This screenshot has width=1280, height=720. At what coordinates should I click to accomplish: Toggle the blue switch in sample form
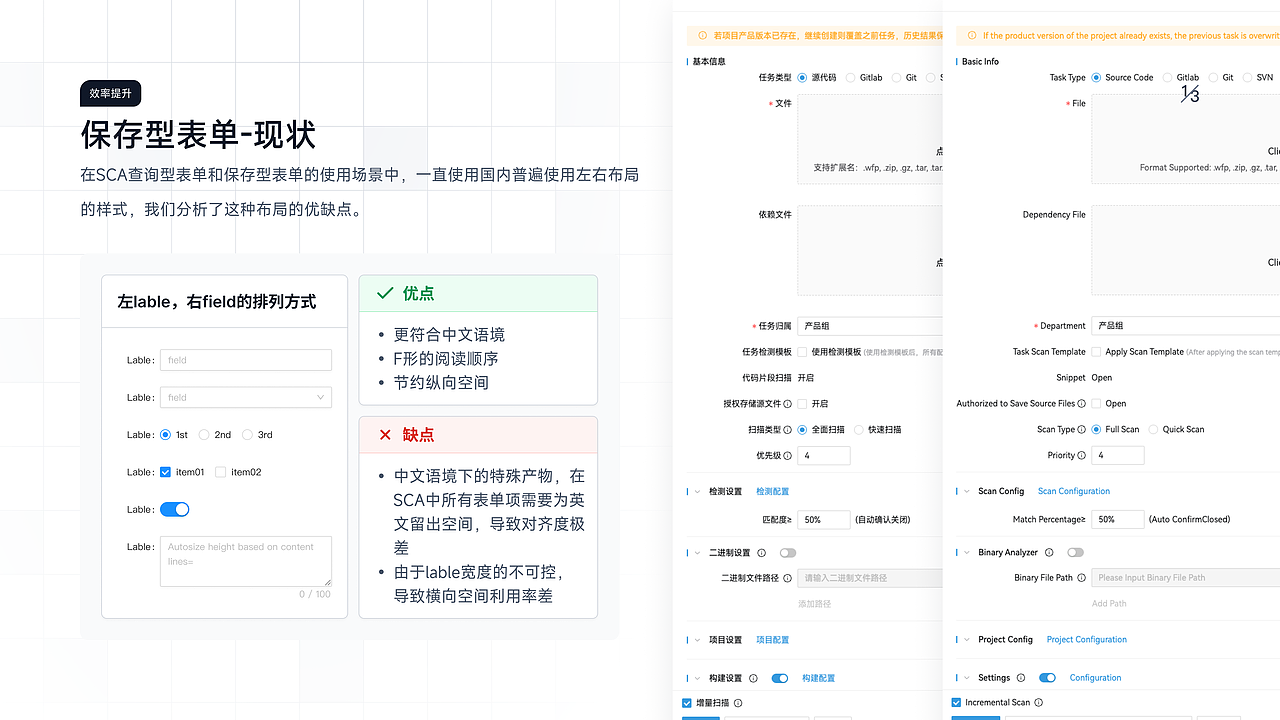coord(175,510)
